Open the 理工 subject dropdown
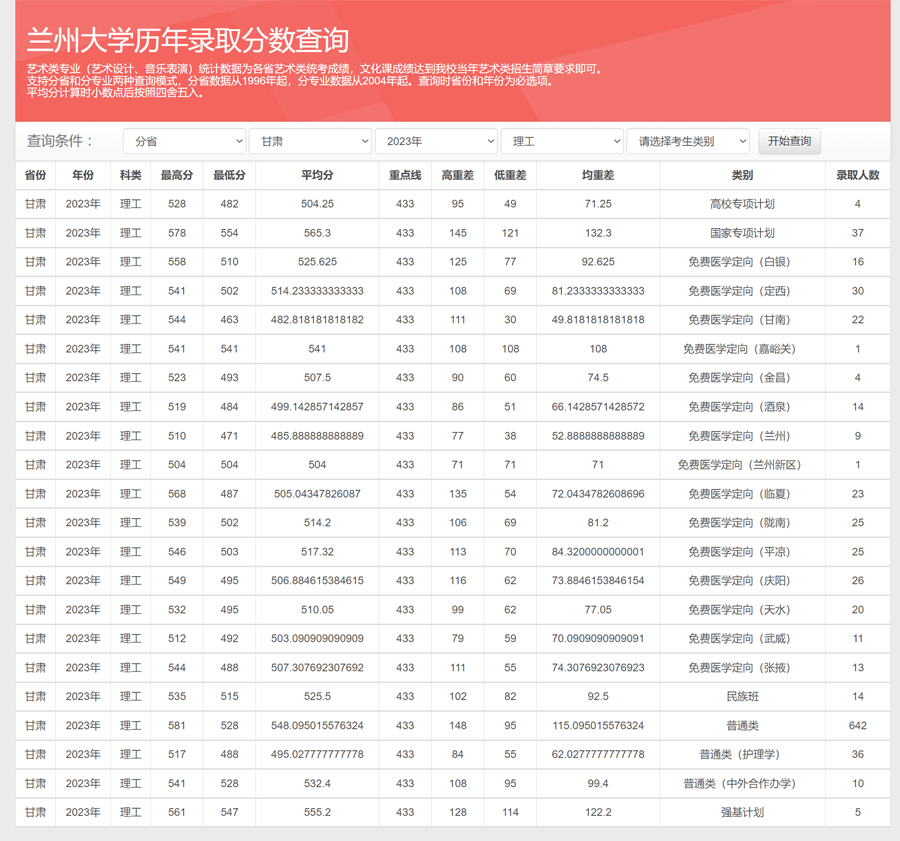 pos(562,141)
